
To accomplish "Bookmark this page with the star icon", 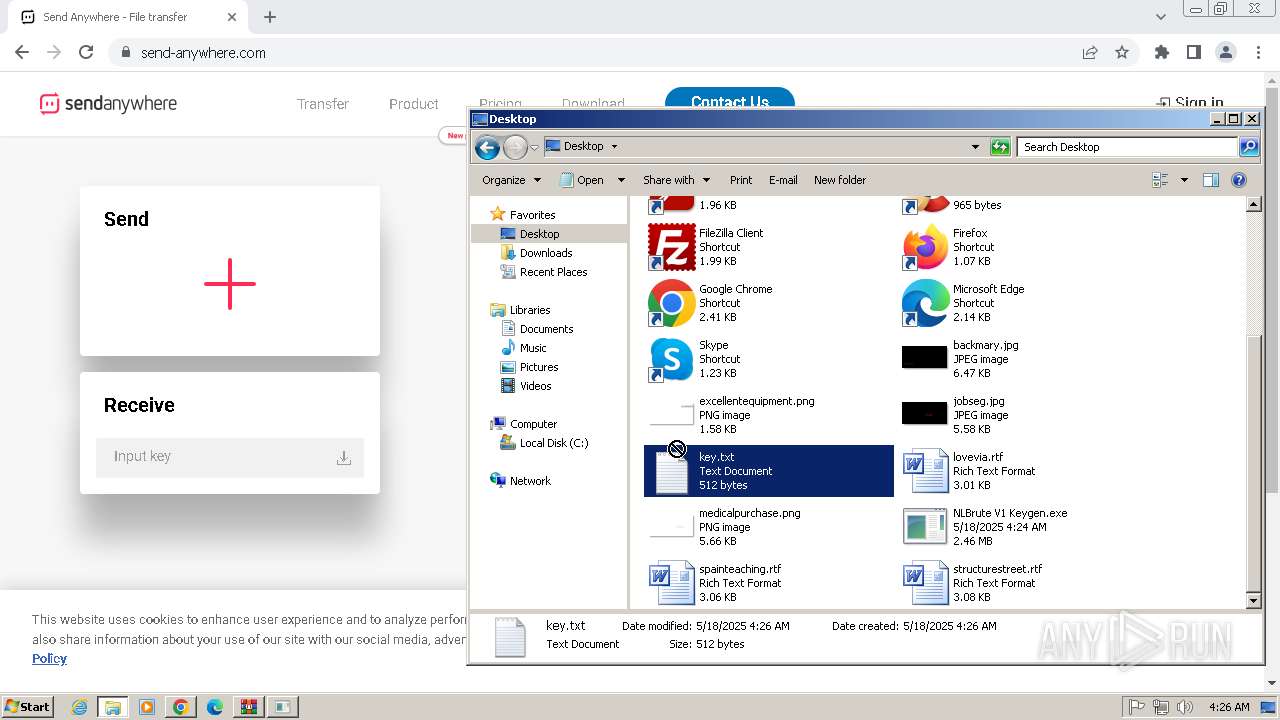I will click(1122, 52).
